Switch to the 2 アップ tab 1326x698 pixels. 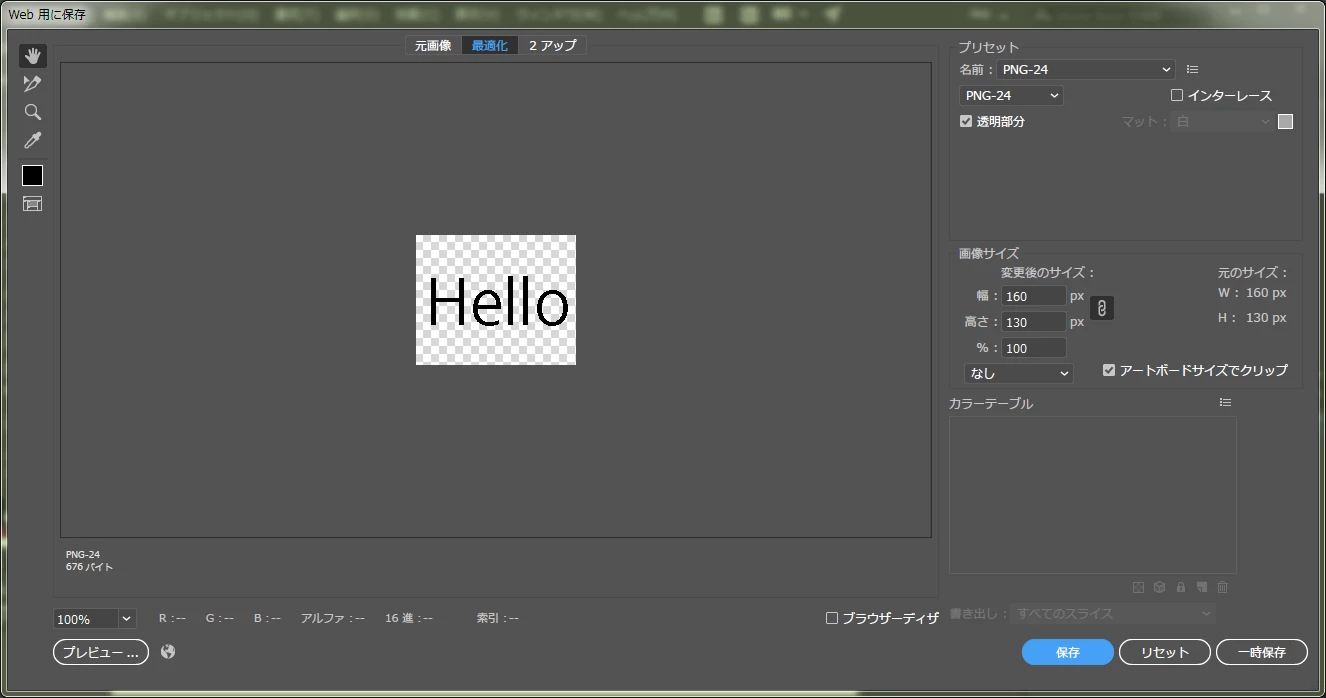[x=553, y=46]
